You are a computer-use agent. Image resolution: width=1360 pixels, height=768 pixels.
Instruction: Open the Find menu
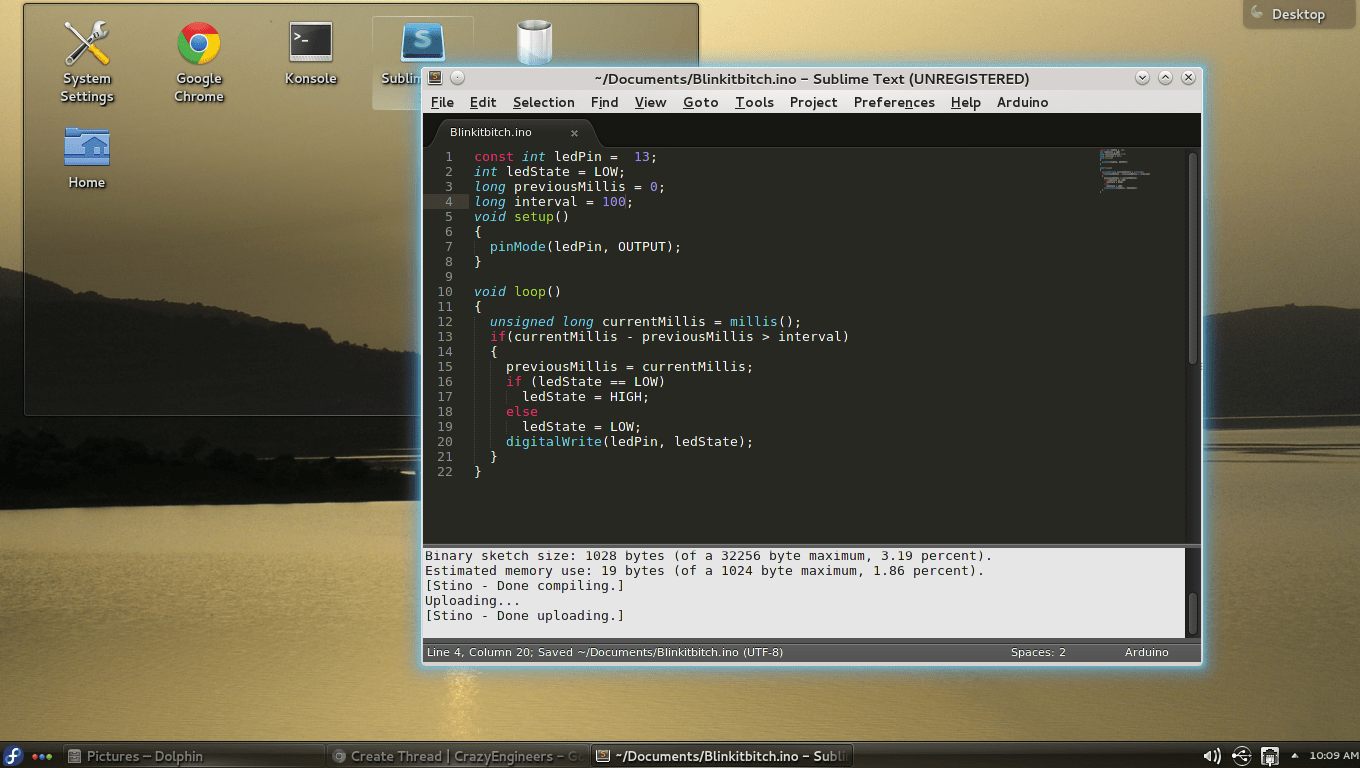click(604, 102)
